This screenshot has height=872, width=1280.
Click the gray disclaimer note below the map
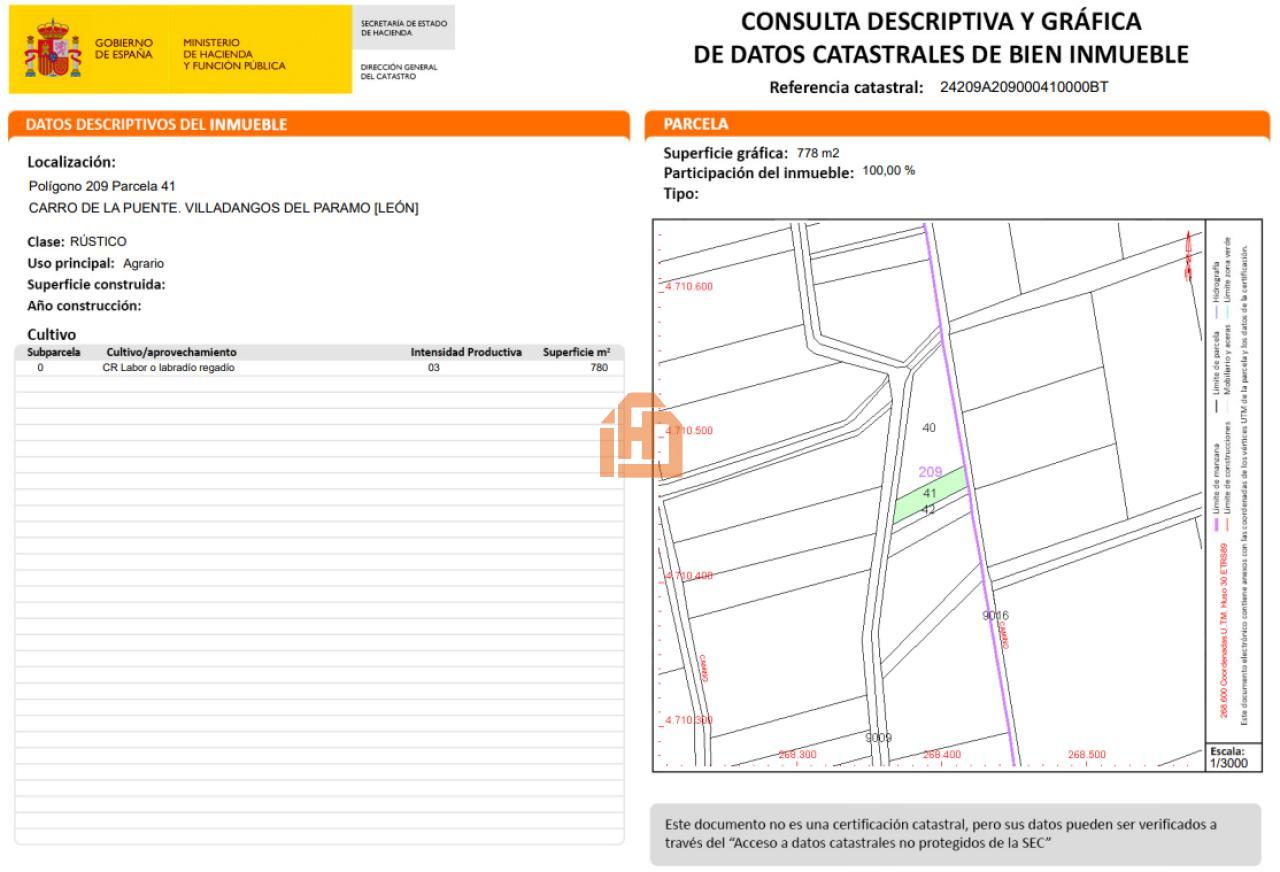955,834
